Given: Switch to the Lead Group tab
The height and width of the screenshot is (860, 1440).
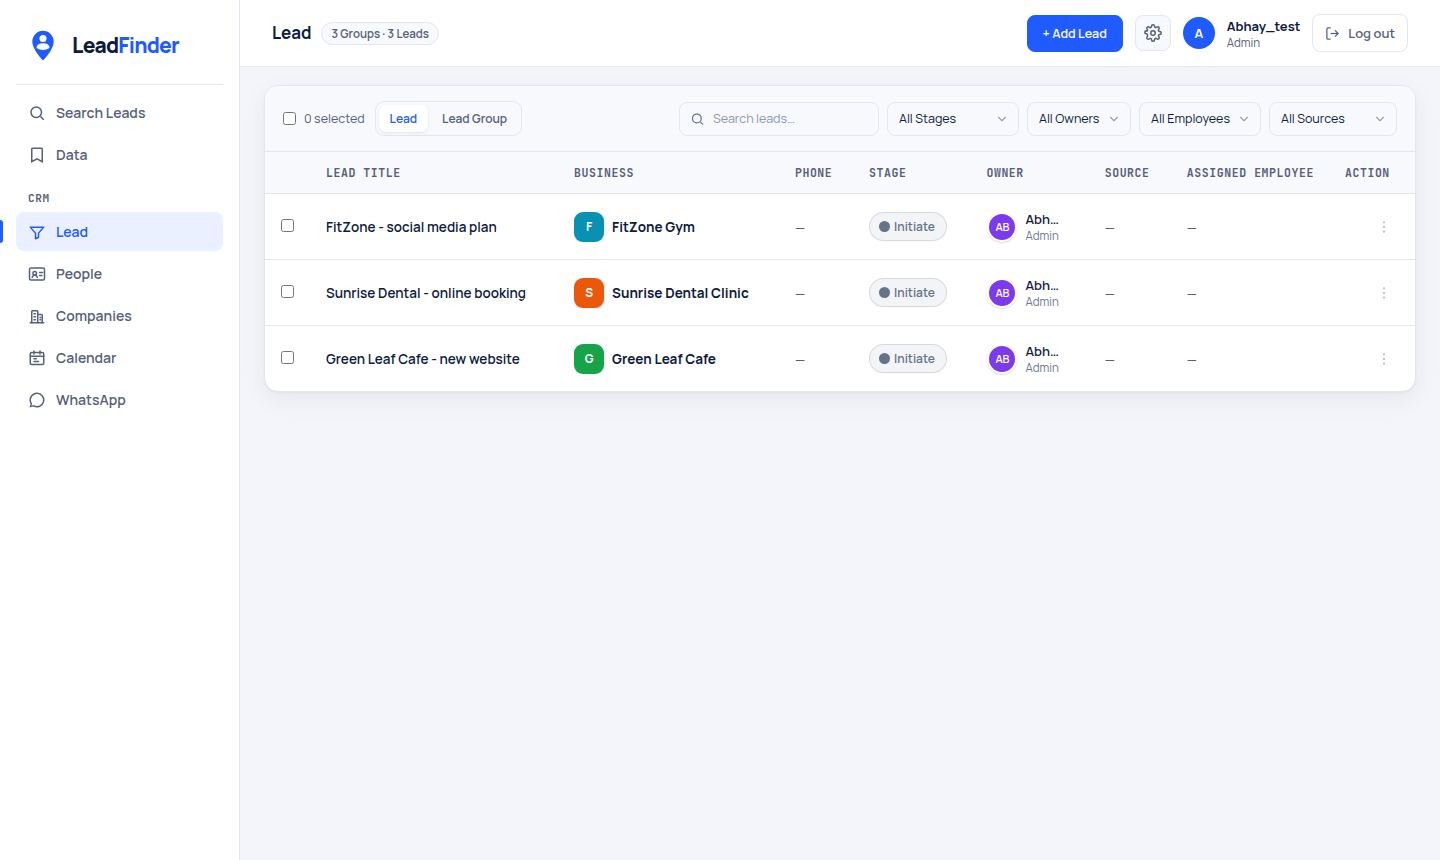Looking at the screenshot, I should point(474,119).
